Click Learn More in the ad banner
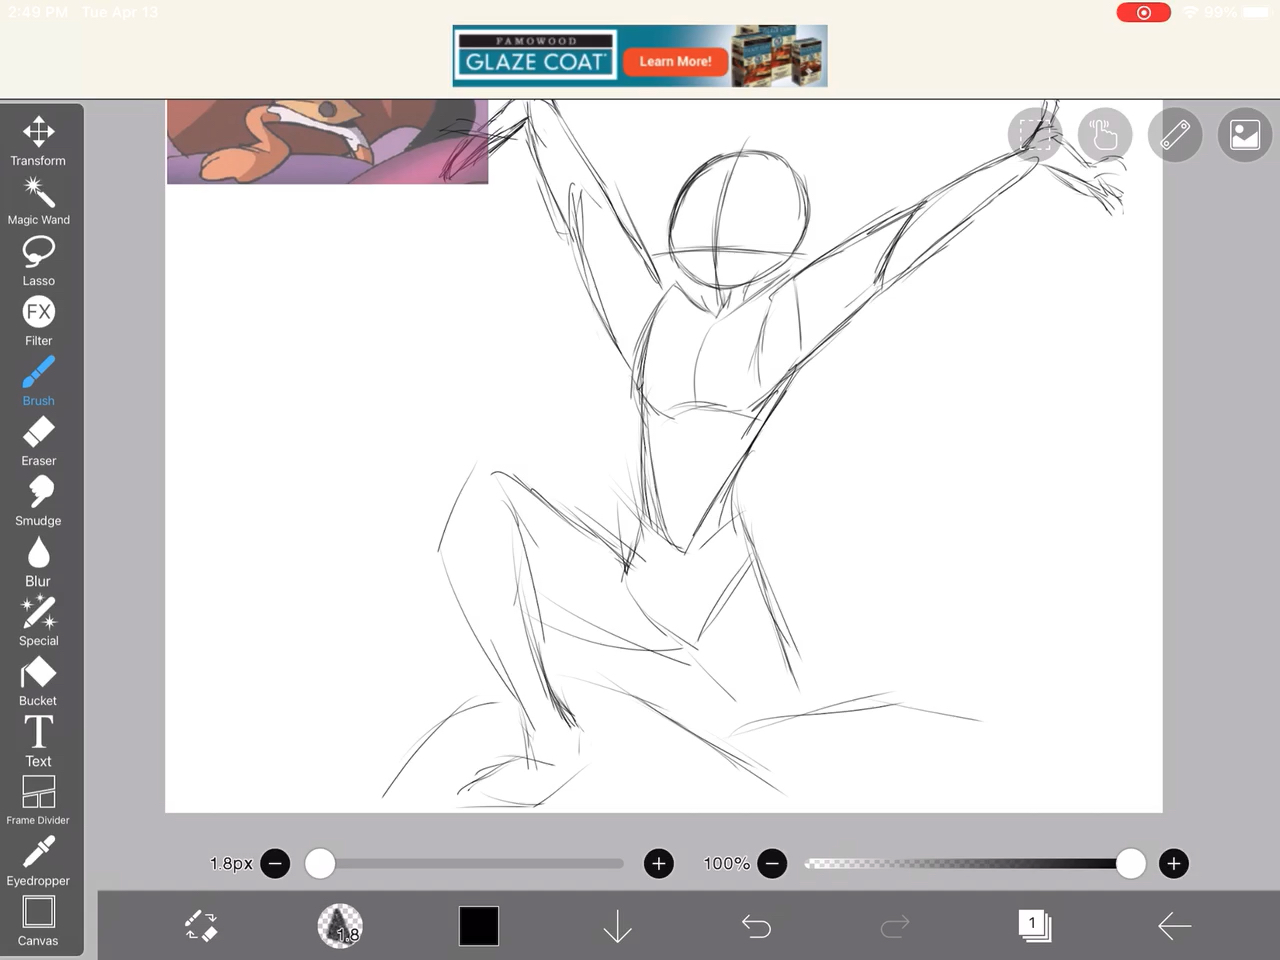The width and height of the screenshot is (1280, 960). point(675,61)
